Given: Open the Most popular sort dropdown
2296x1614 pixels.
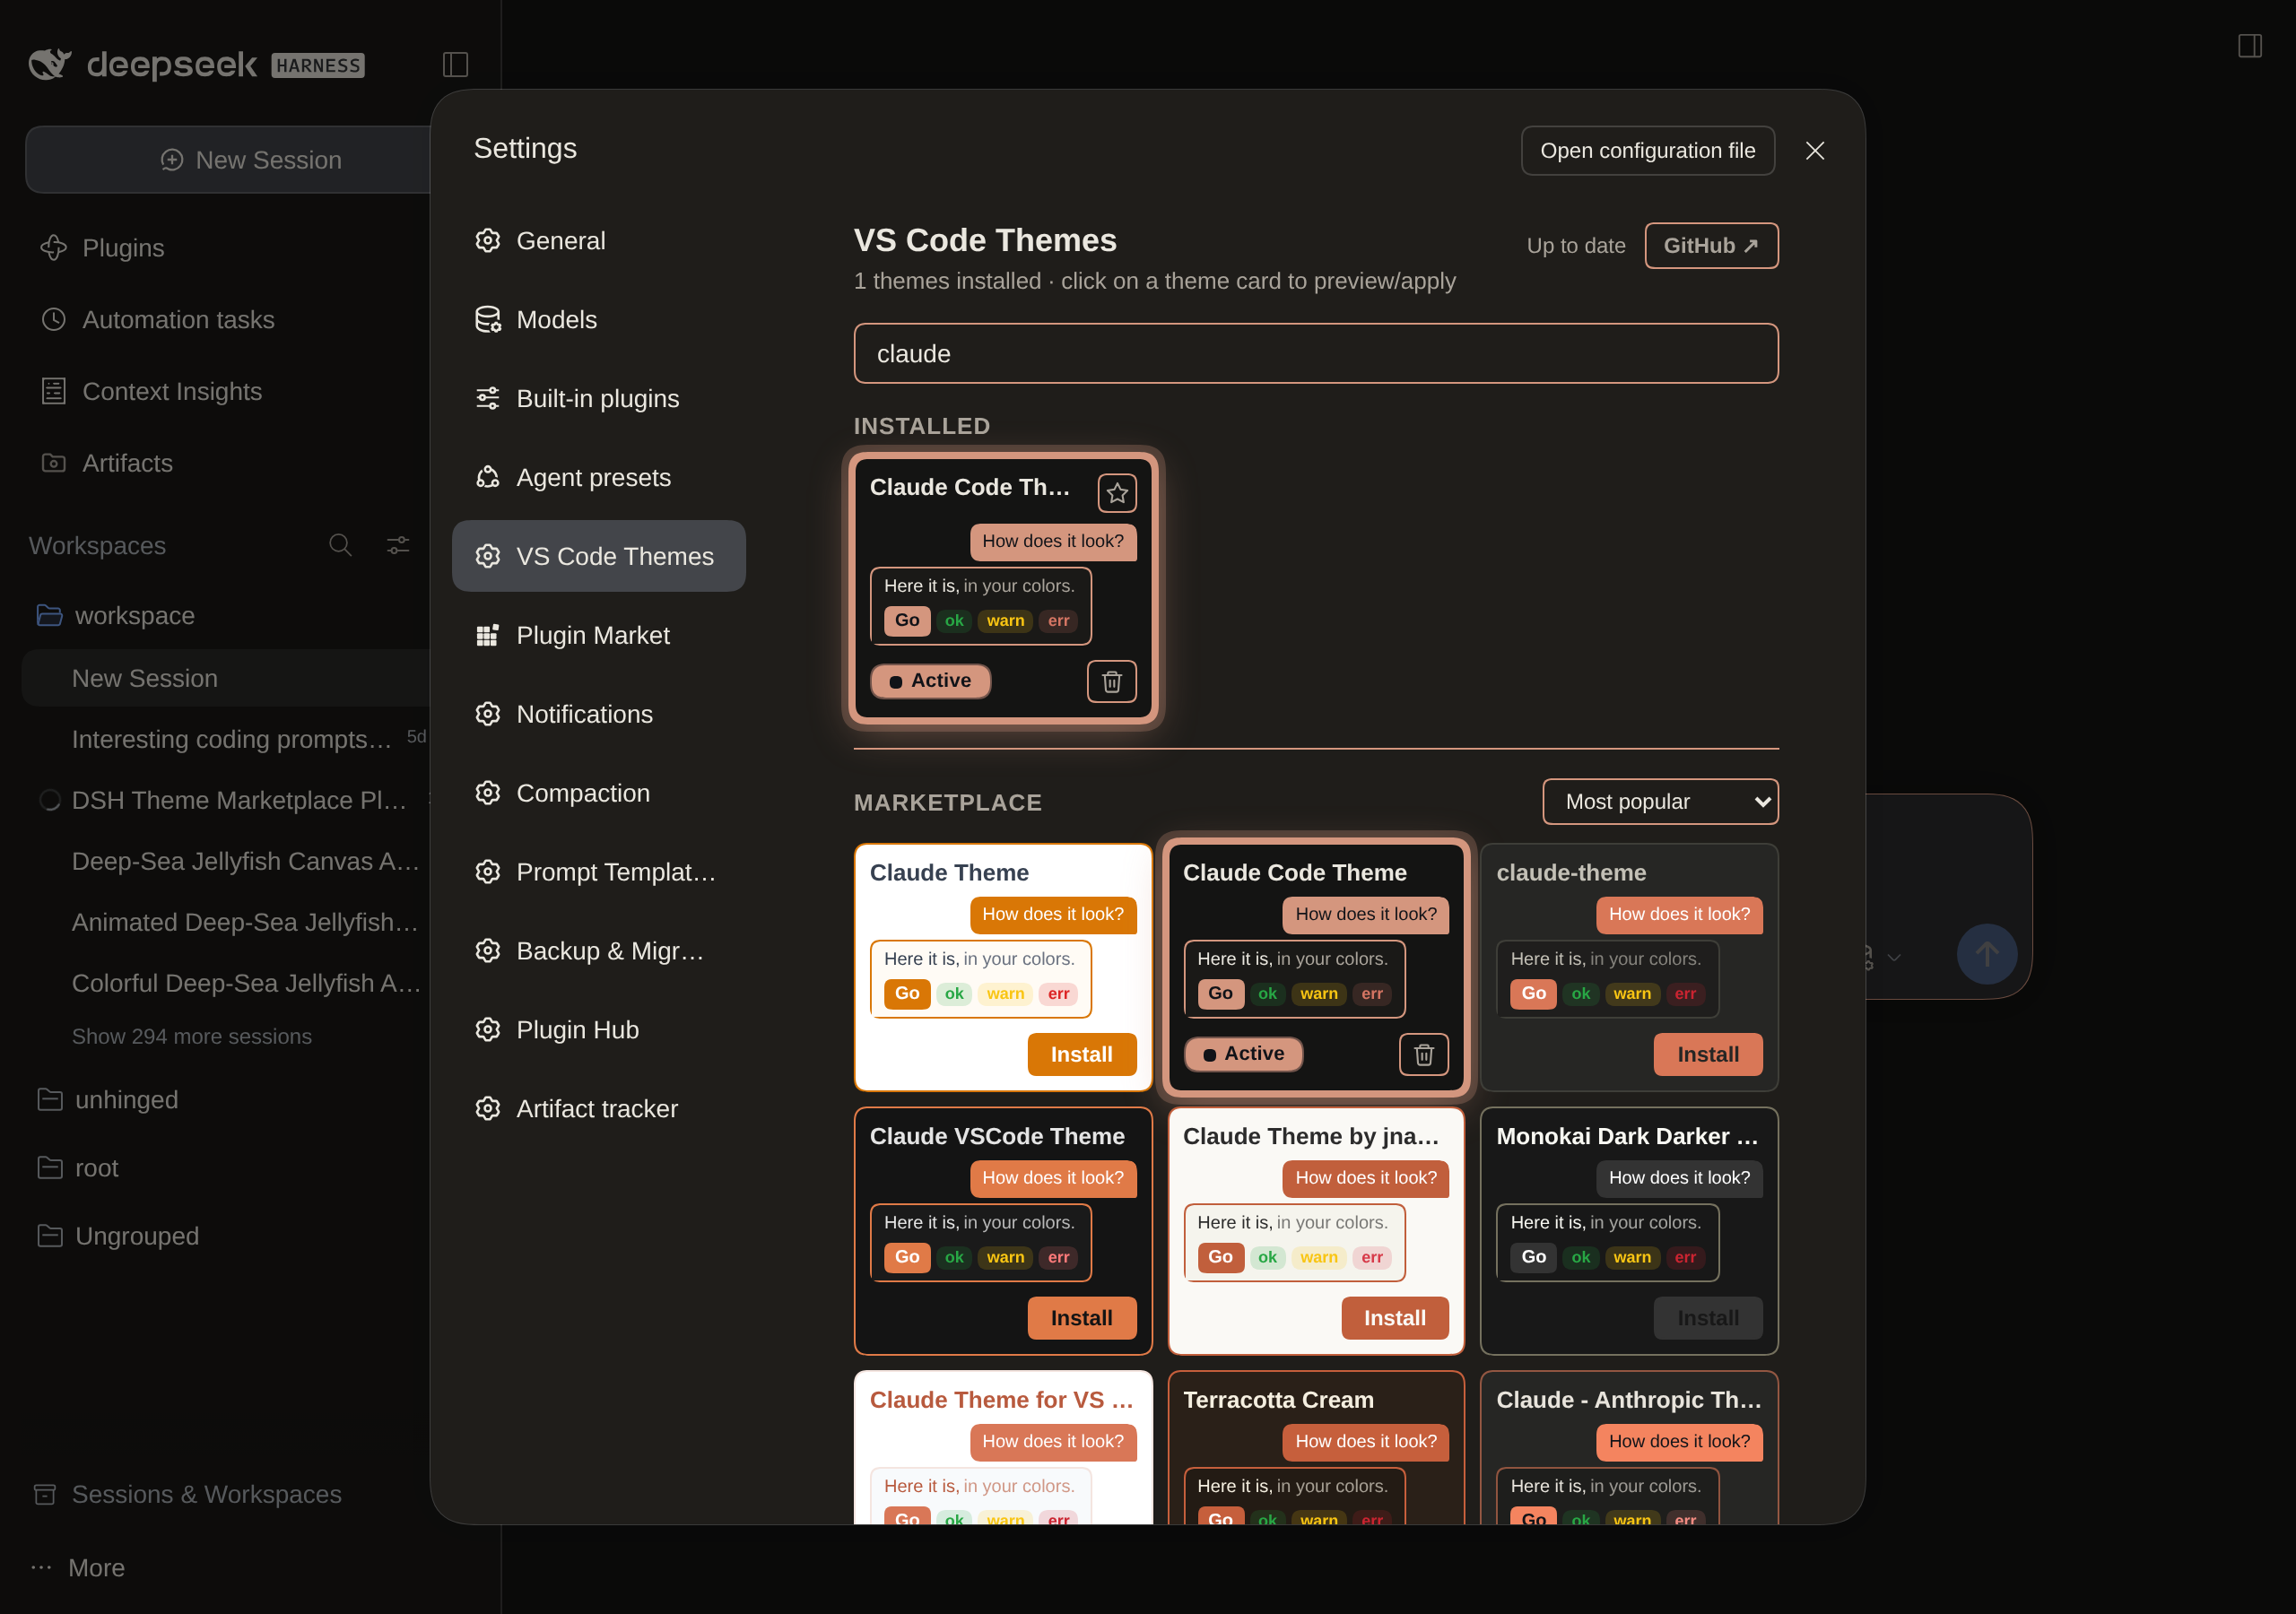Looking at the screenshot, I should [x=1660, y=802].
